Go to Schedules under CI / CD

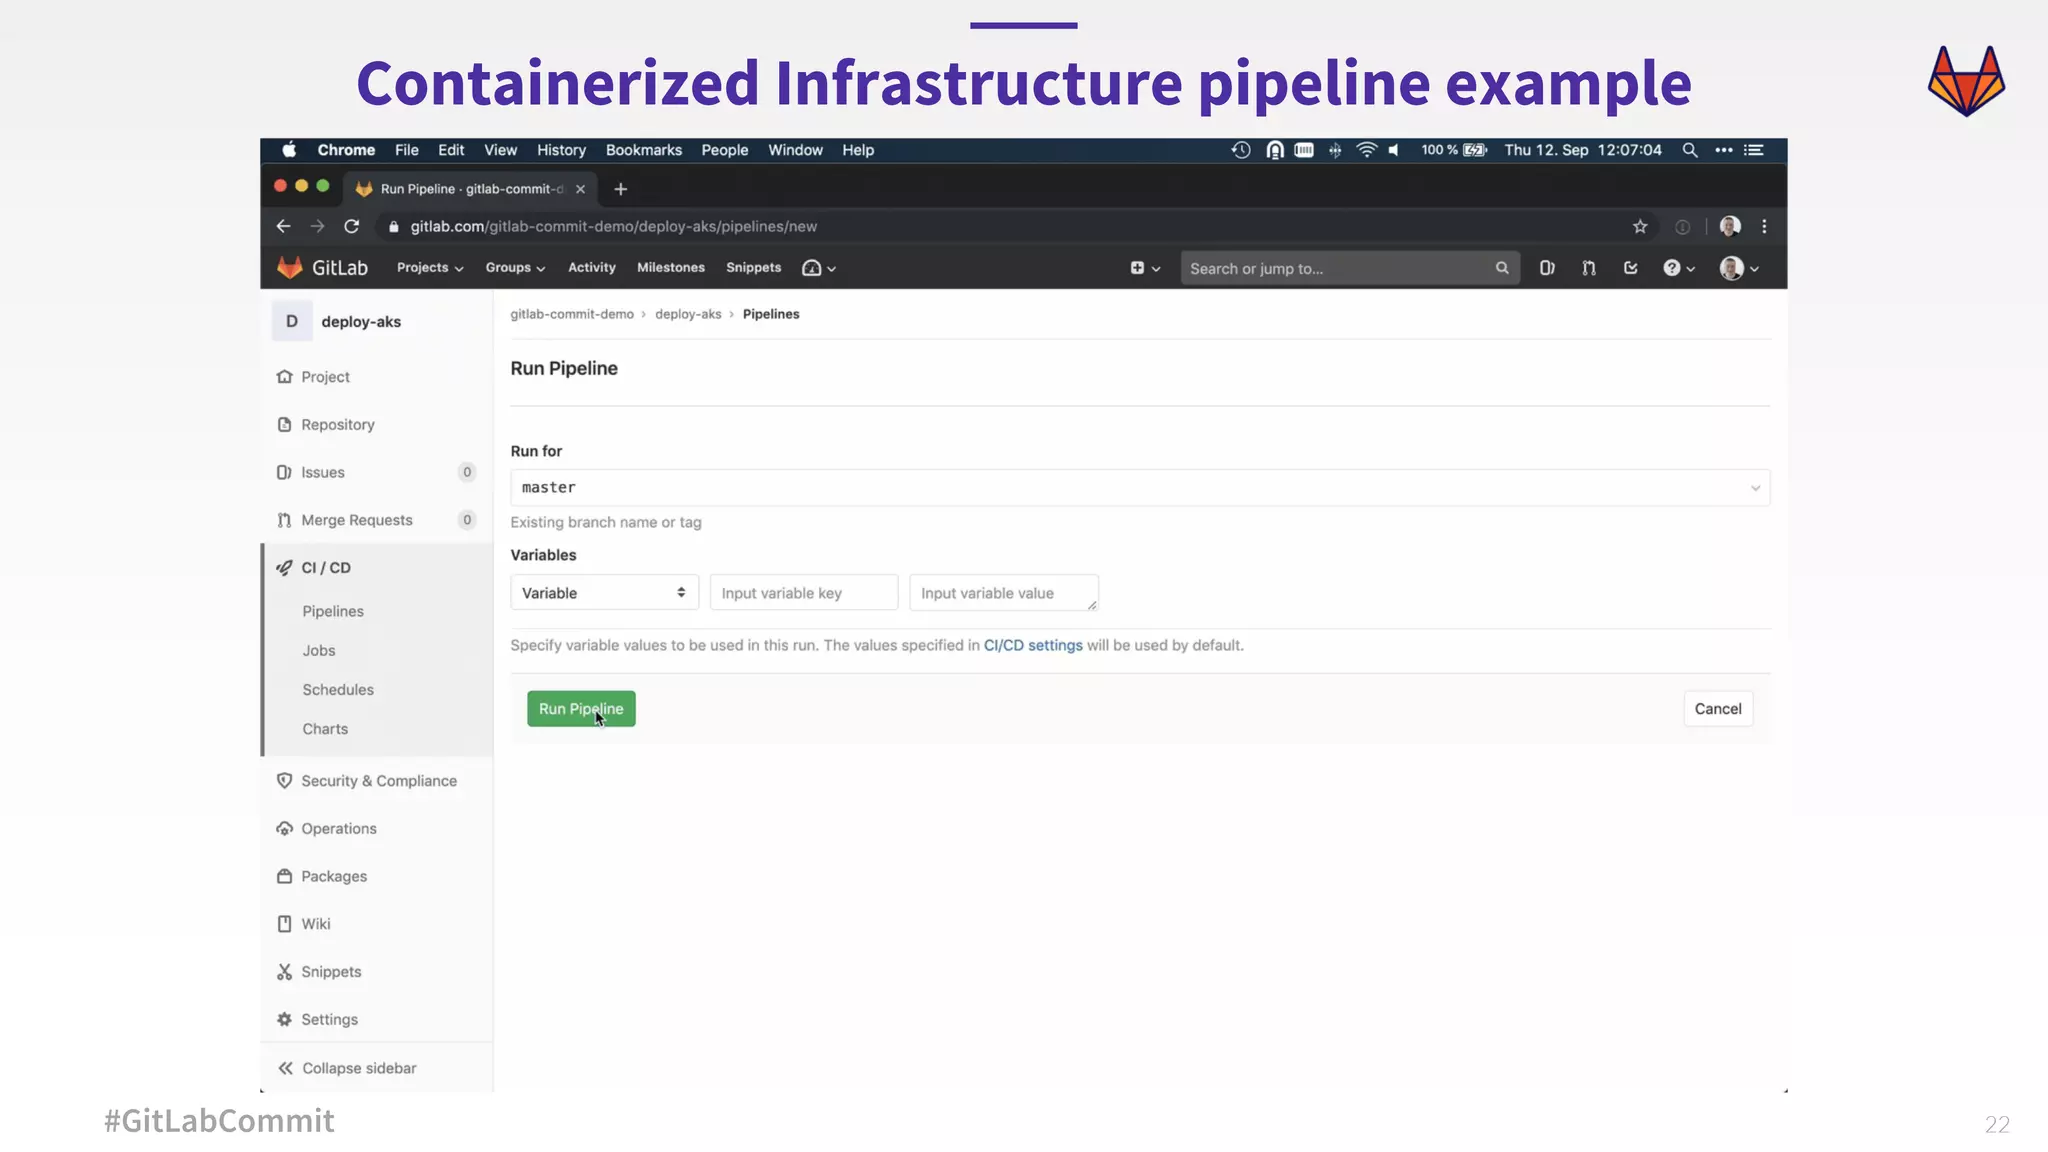[338, 690]
